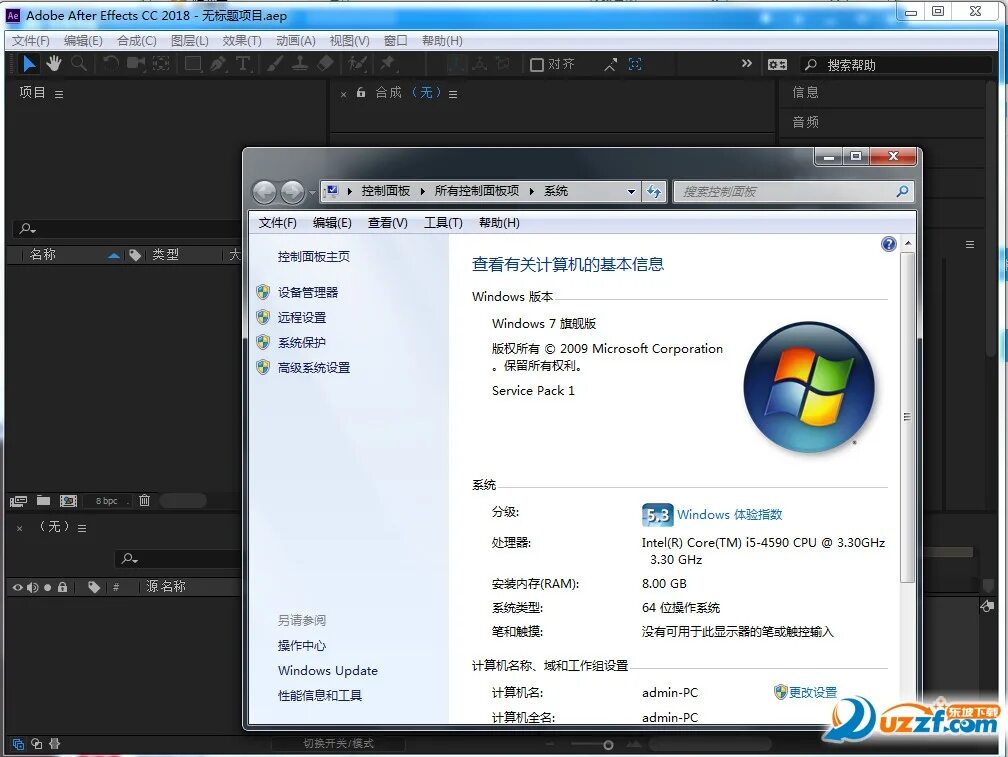Click the label tag icon in project column header

pos(135,255)
